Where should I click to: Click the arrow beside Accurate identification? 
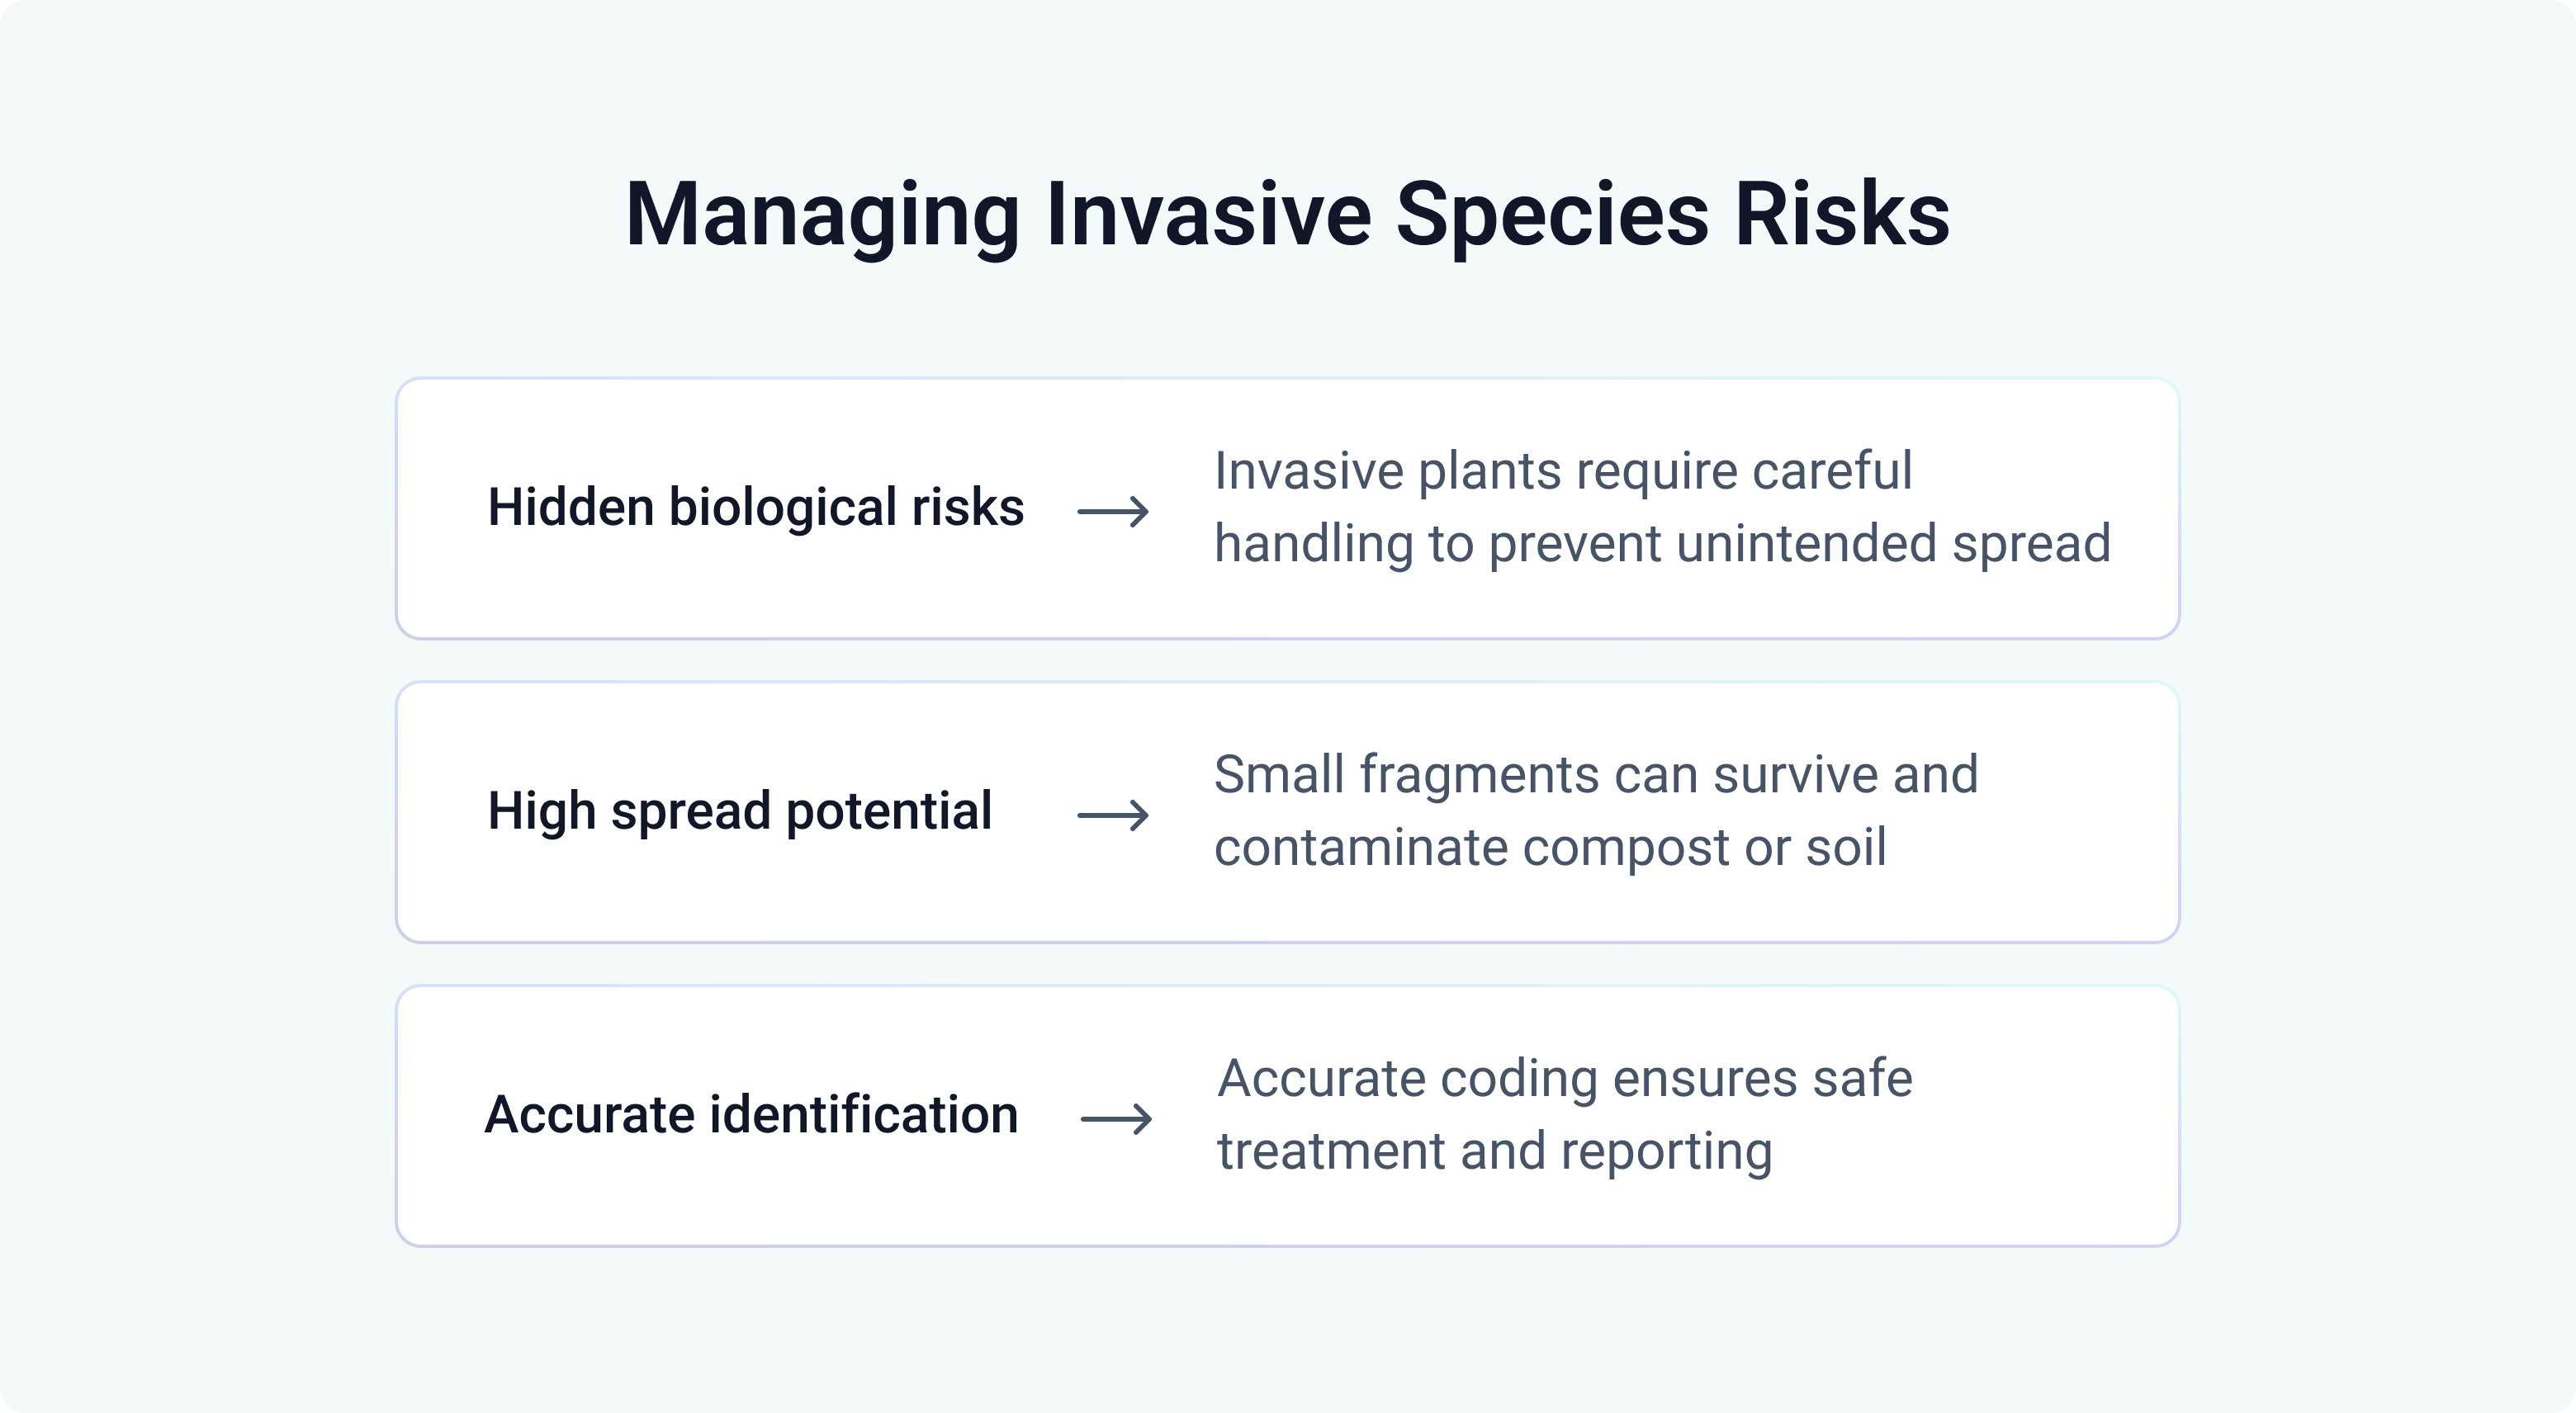coord(1116,1118)
